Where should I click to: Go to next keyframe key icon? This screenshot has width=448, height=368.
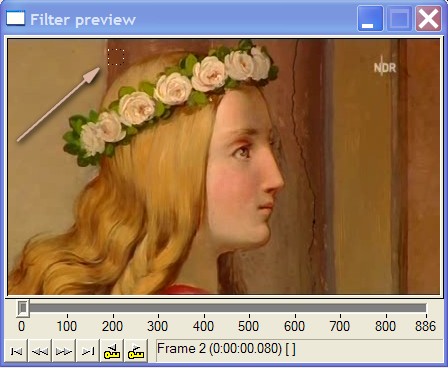click(x=136, y=351)
